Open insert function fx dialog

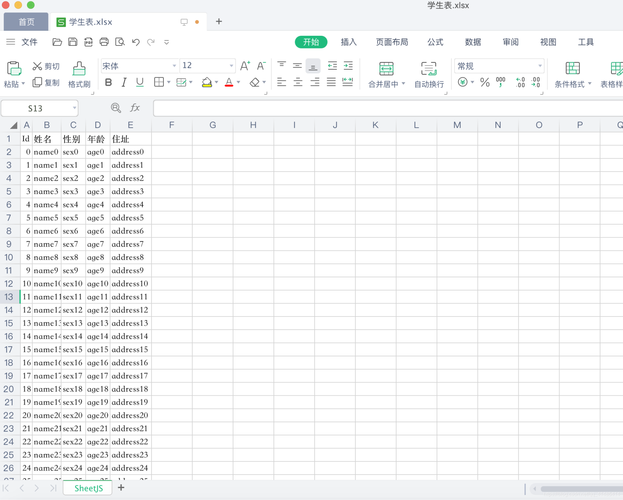[135, 108]
